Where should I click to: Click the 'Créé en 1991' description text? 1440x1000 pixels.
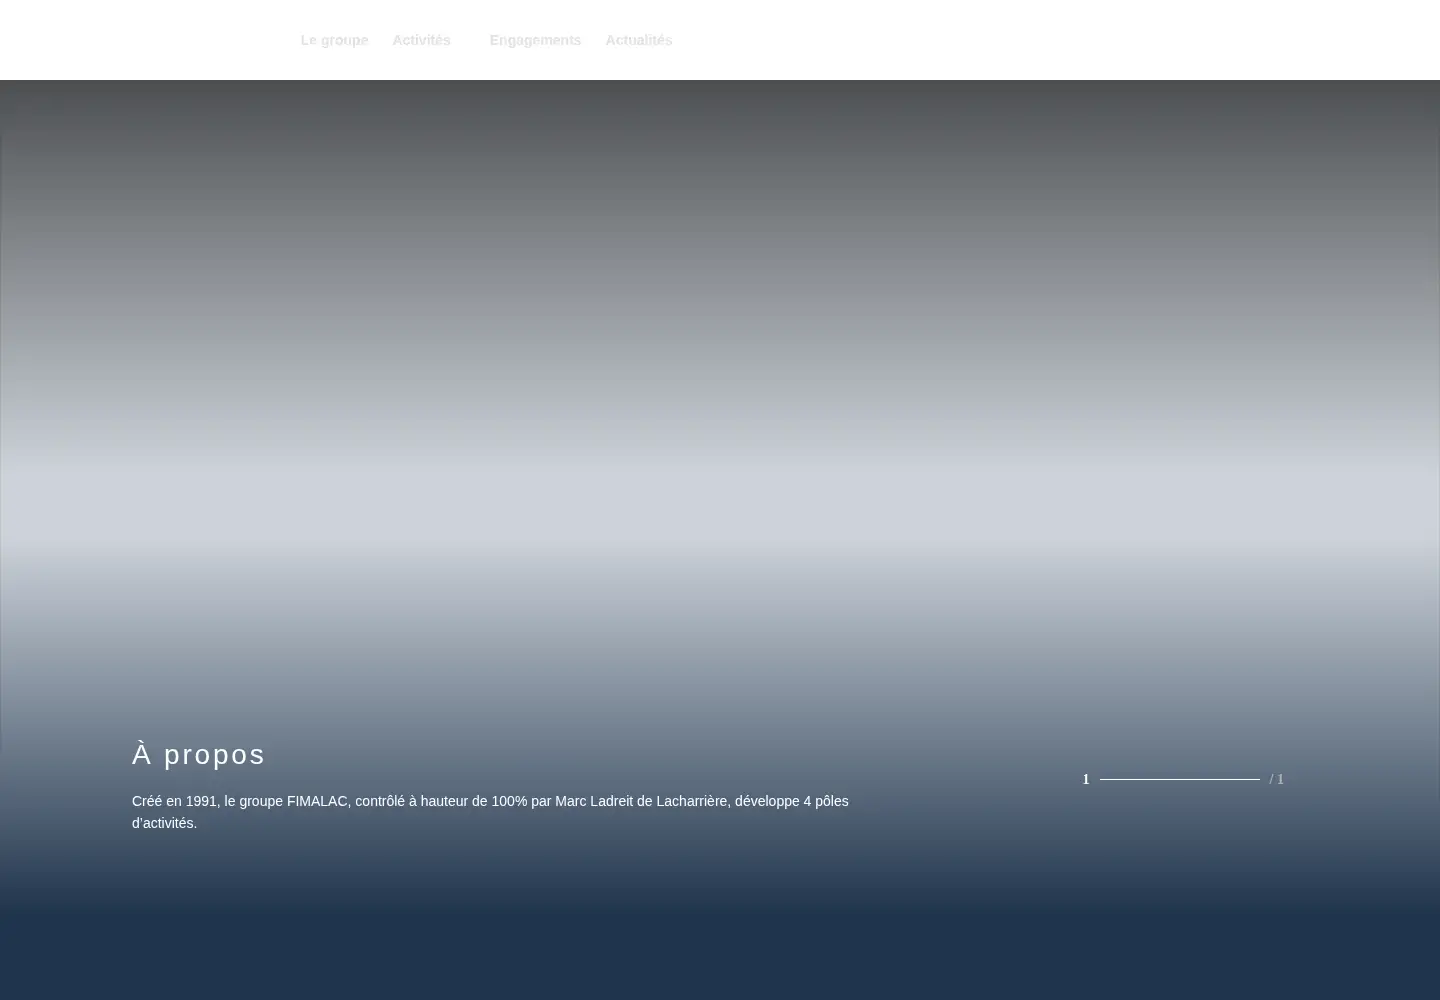[490, 812]
